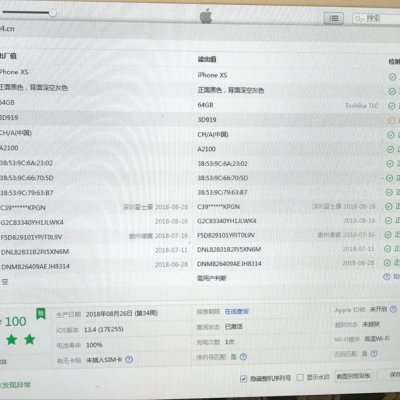The height and width of the screenshot is (400, 400).
Task: Click the magnifier icon in the search box
Action: [359, 19]
